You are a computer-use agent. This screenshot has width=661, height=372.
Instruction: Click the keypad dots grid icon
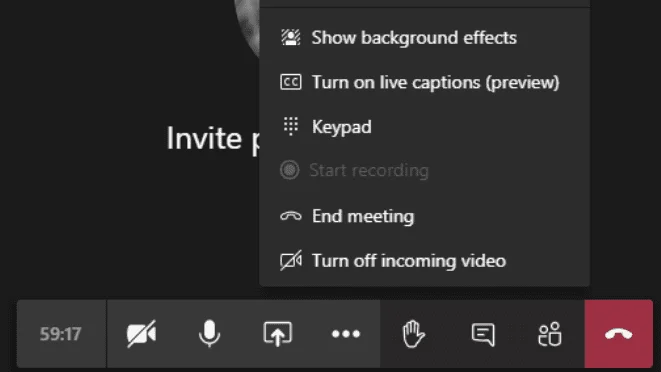tap(290, 126)
